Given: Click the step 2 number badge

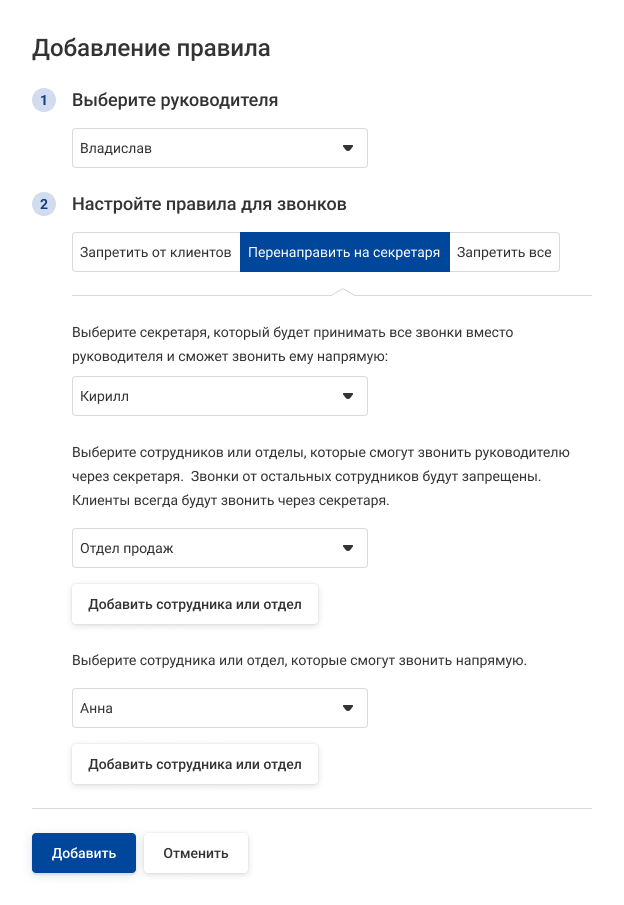Looking at the screenshot, I should click(x=44, y=205).
